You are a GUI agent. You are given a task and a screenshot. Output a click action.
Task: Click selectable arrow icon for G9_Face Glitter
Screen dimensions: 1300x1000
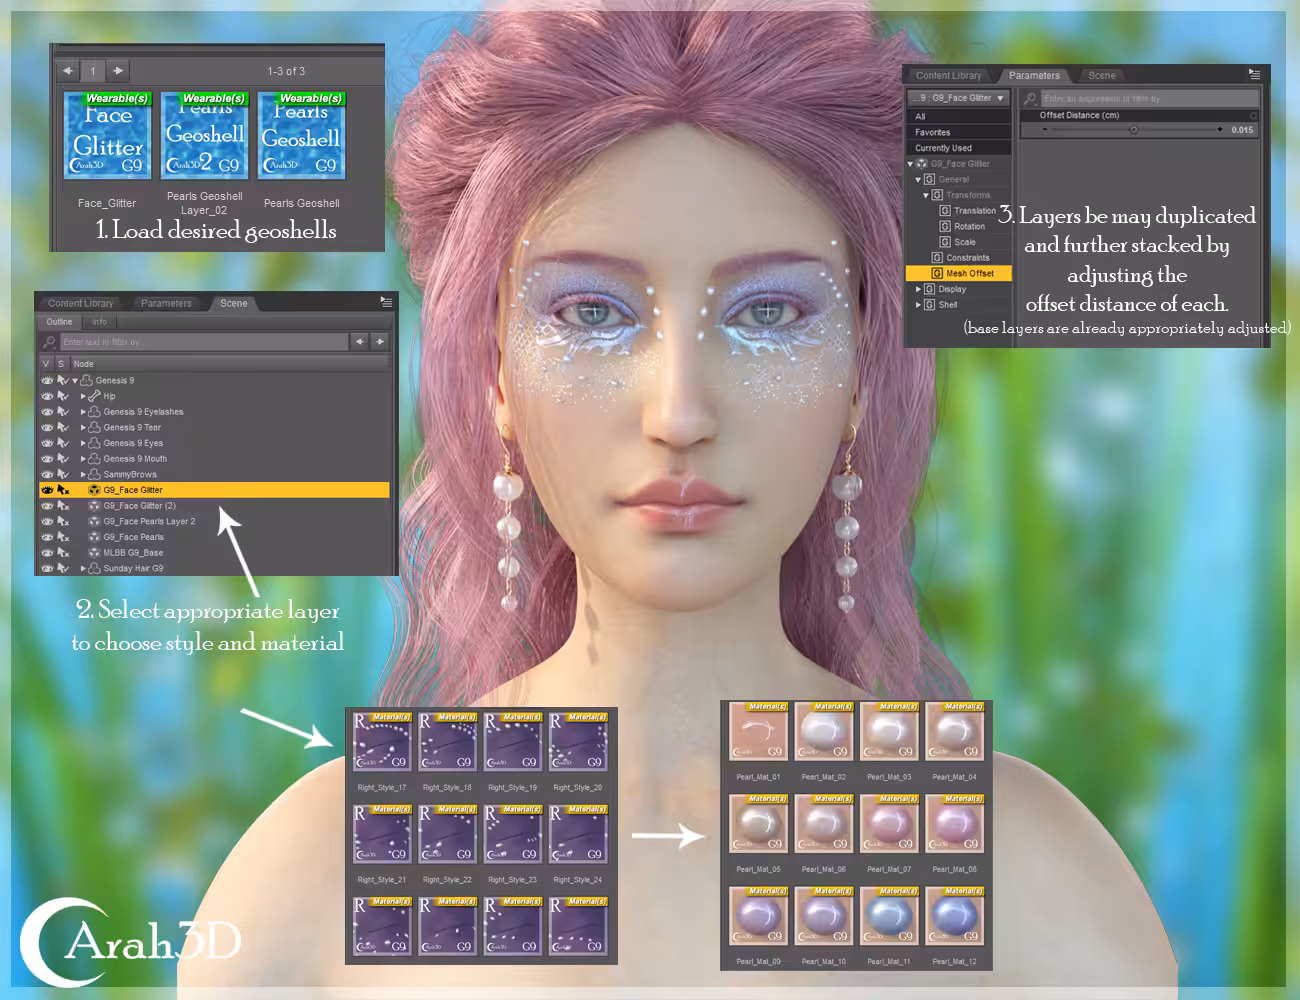[63, 490]
